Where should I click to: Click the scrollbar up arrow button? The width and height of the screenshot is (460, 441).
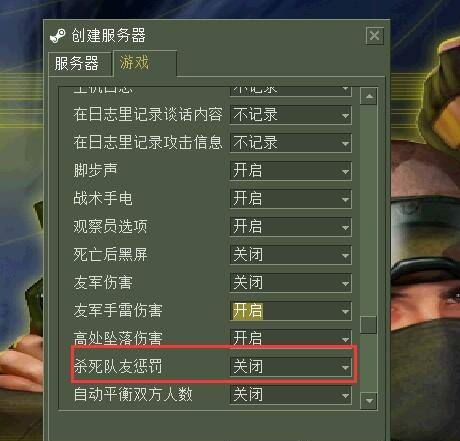pos(369,96)
